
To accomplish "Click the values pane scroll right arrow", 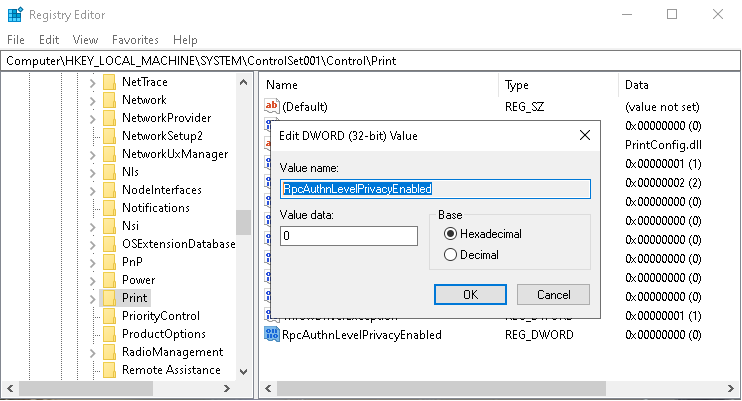I will pos(731,389).
